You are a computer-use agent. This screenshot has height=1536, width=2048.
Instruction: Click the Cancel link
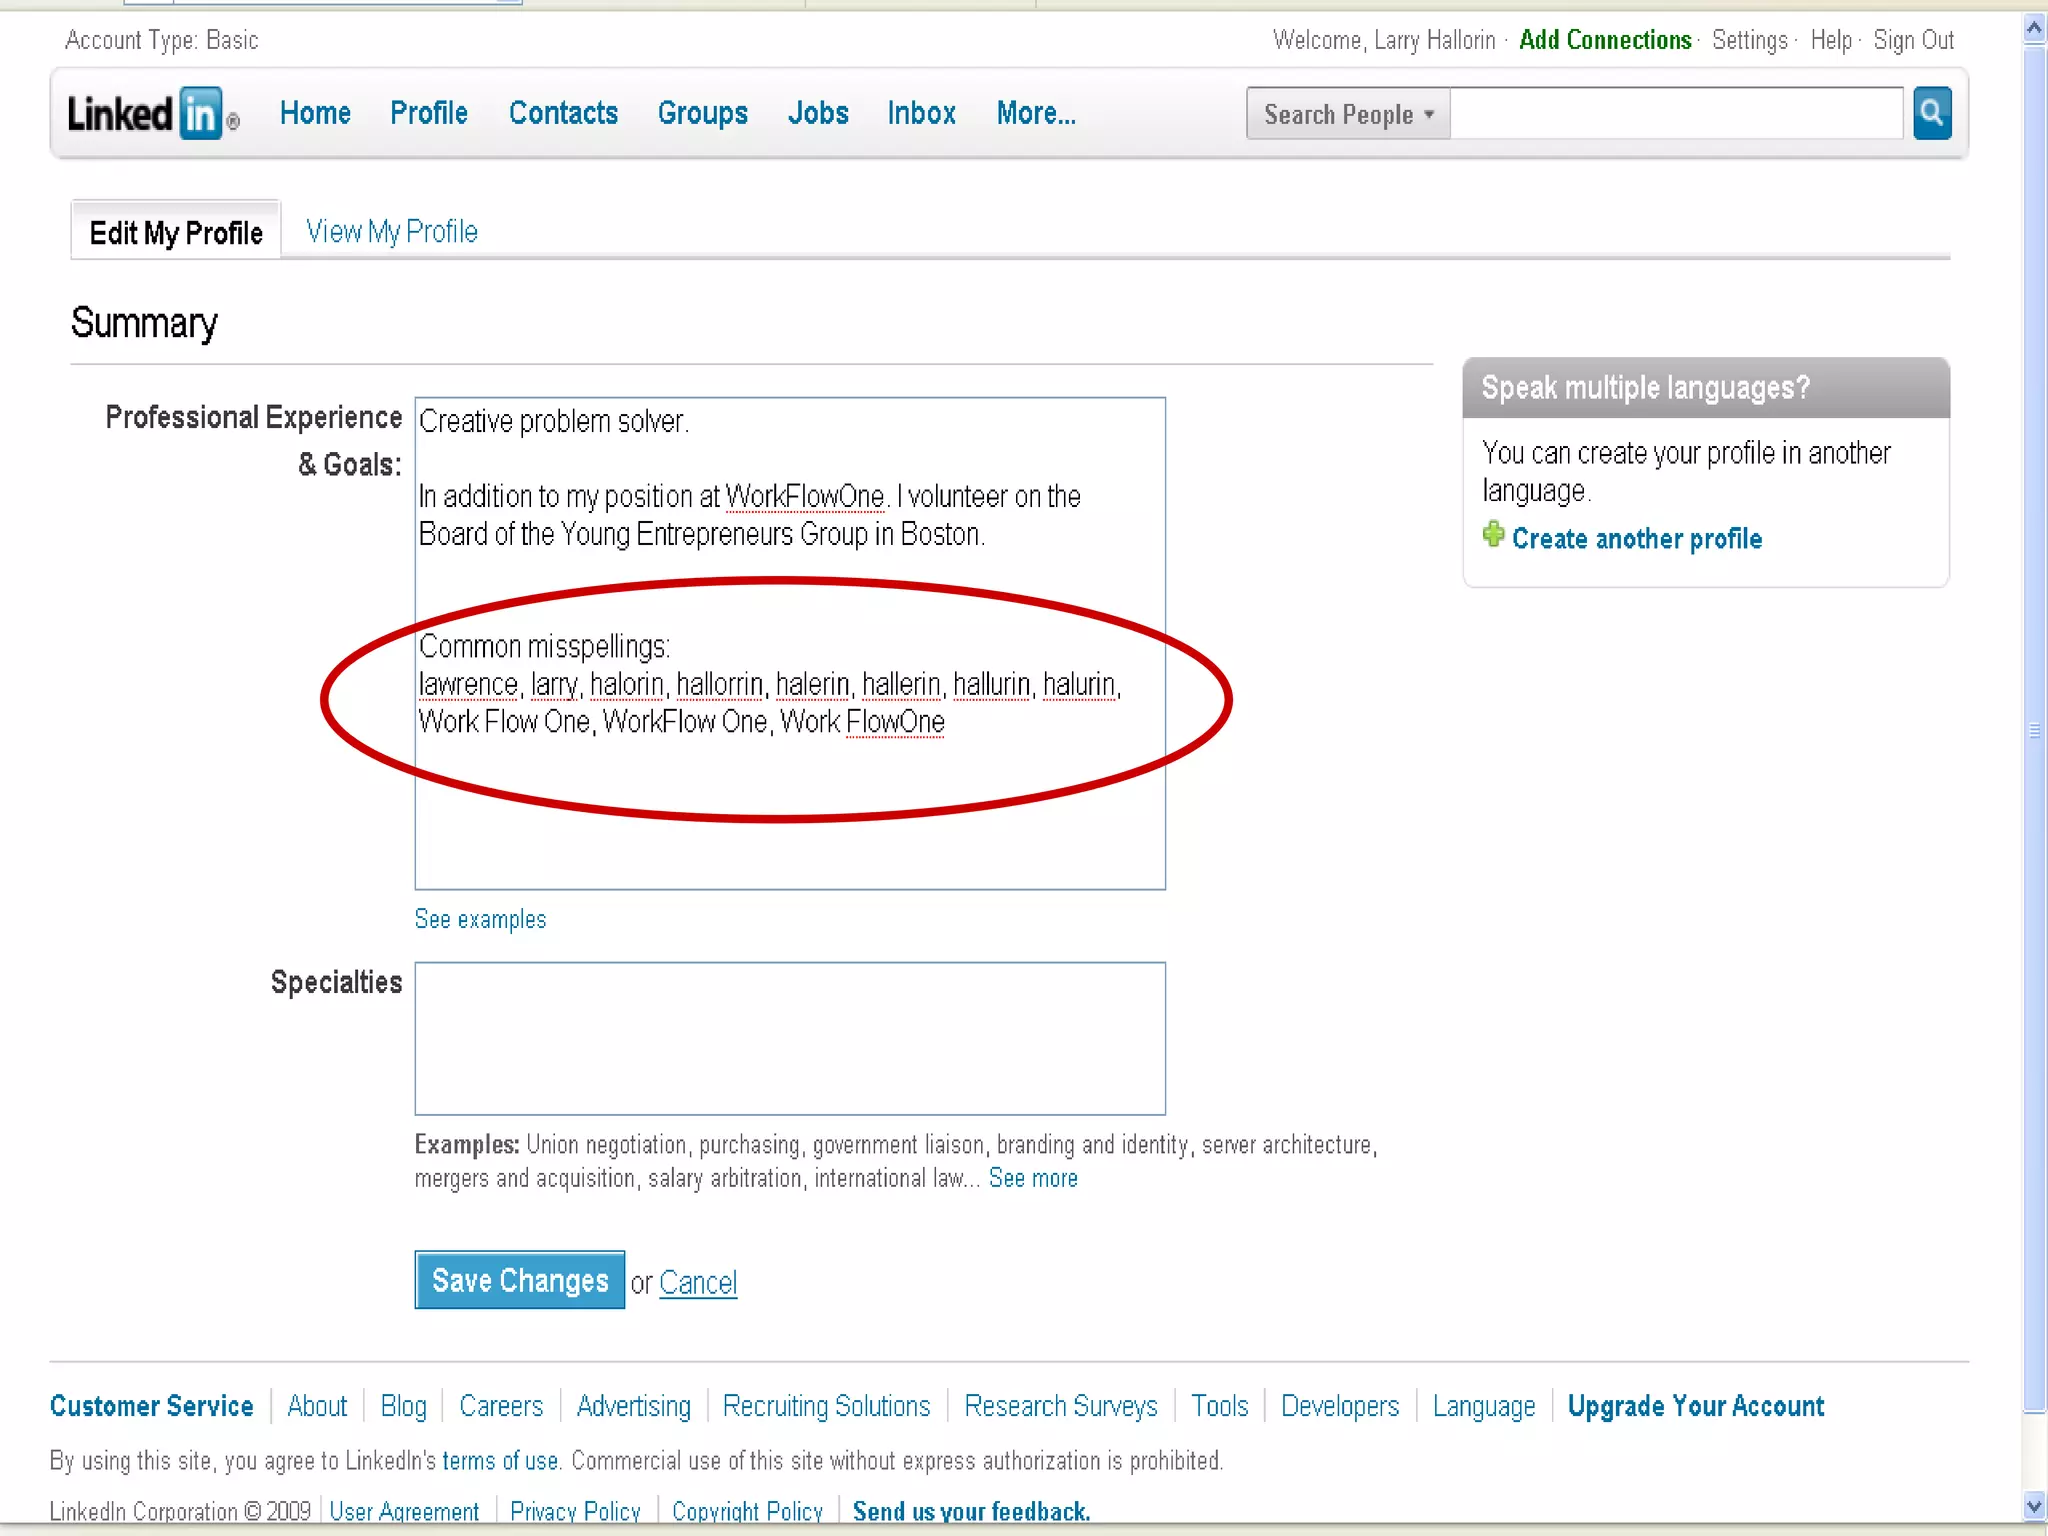[x=698, y=1282]
